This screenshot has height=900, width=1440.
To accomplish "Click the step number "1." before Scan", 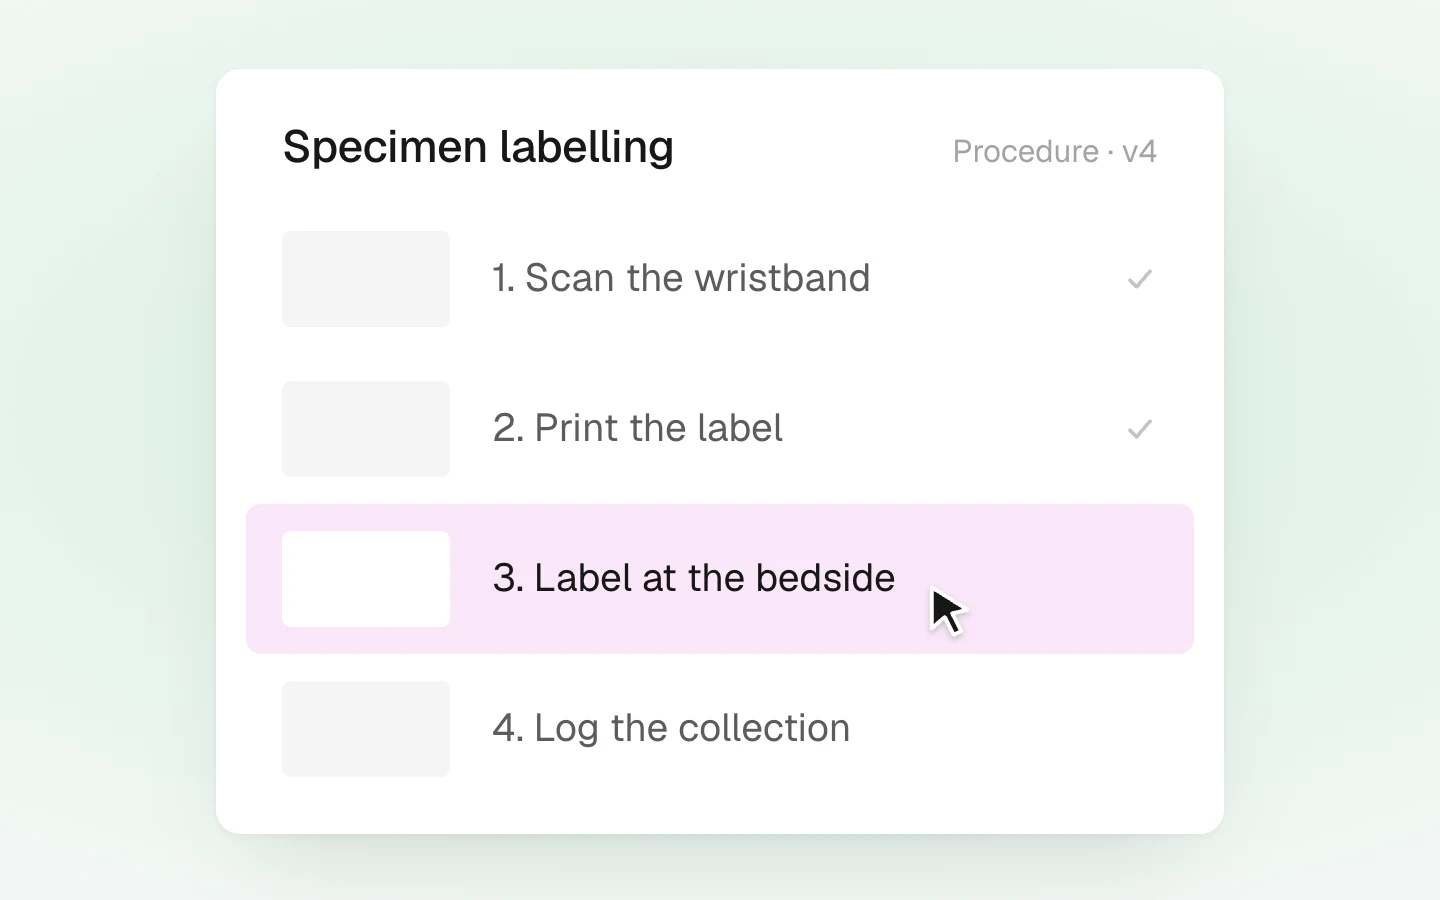I will [503, 278].
